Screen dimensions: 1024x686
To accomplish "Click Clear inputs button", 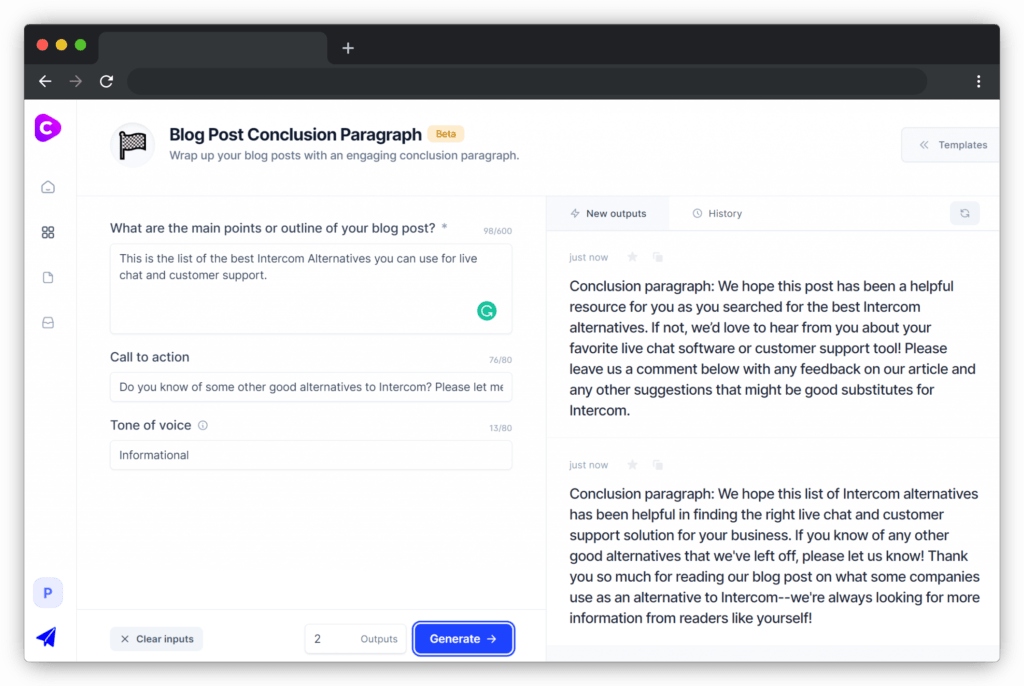I will point(157,639).
